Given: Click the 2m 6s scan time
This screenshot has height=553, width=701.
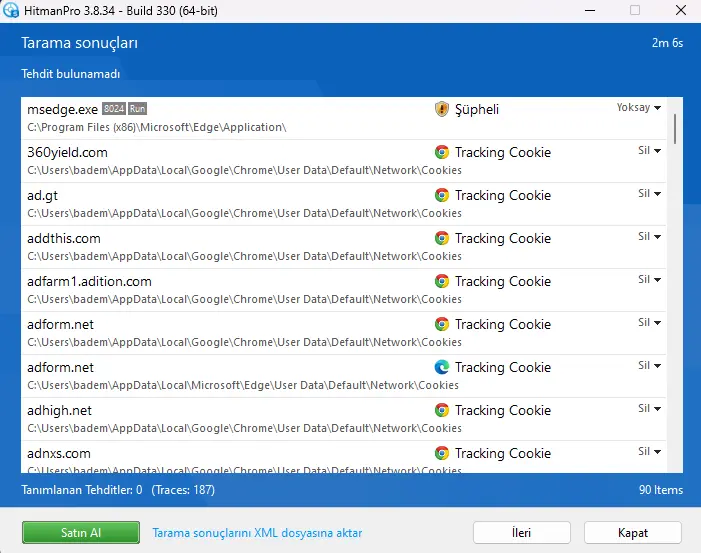Looking at the screenshot, I should [x=667, y=43].
